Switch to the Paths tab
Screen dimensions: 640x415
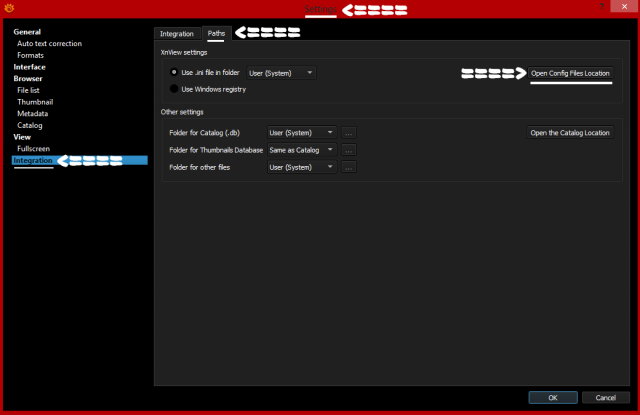pos(216,33)
